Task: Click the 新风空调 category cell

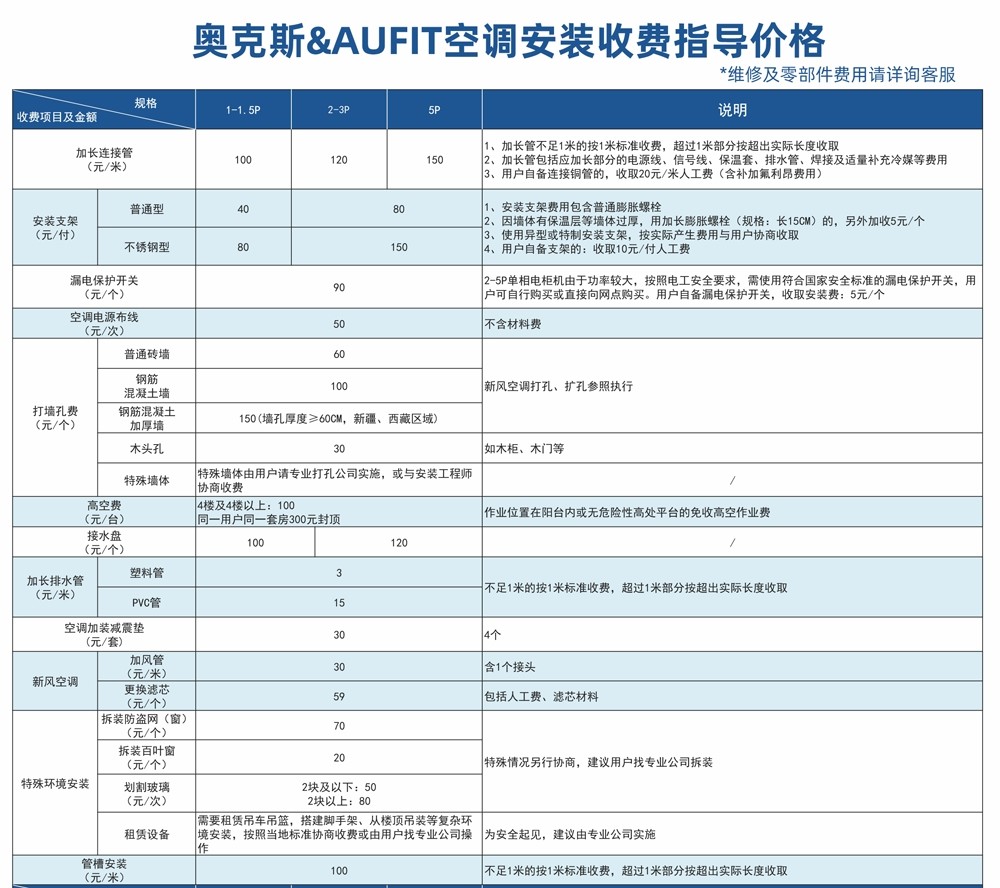Action: (55, 681)
